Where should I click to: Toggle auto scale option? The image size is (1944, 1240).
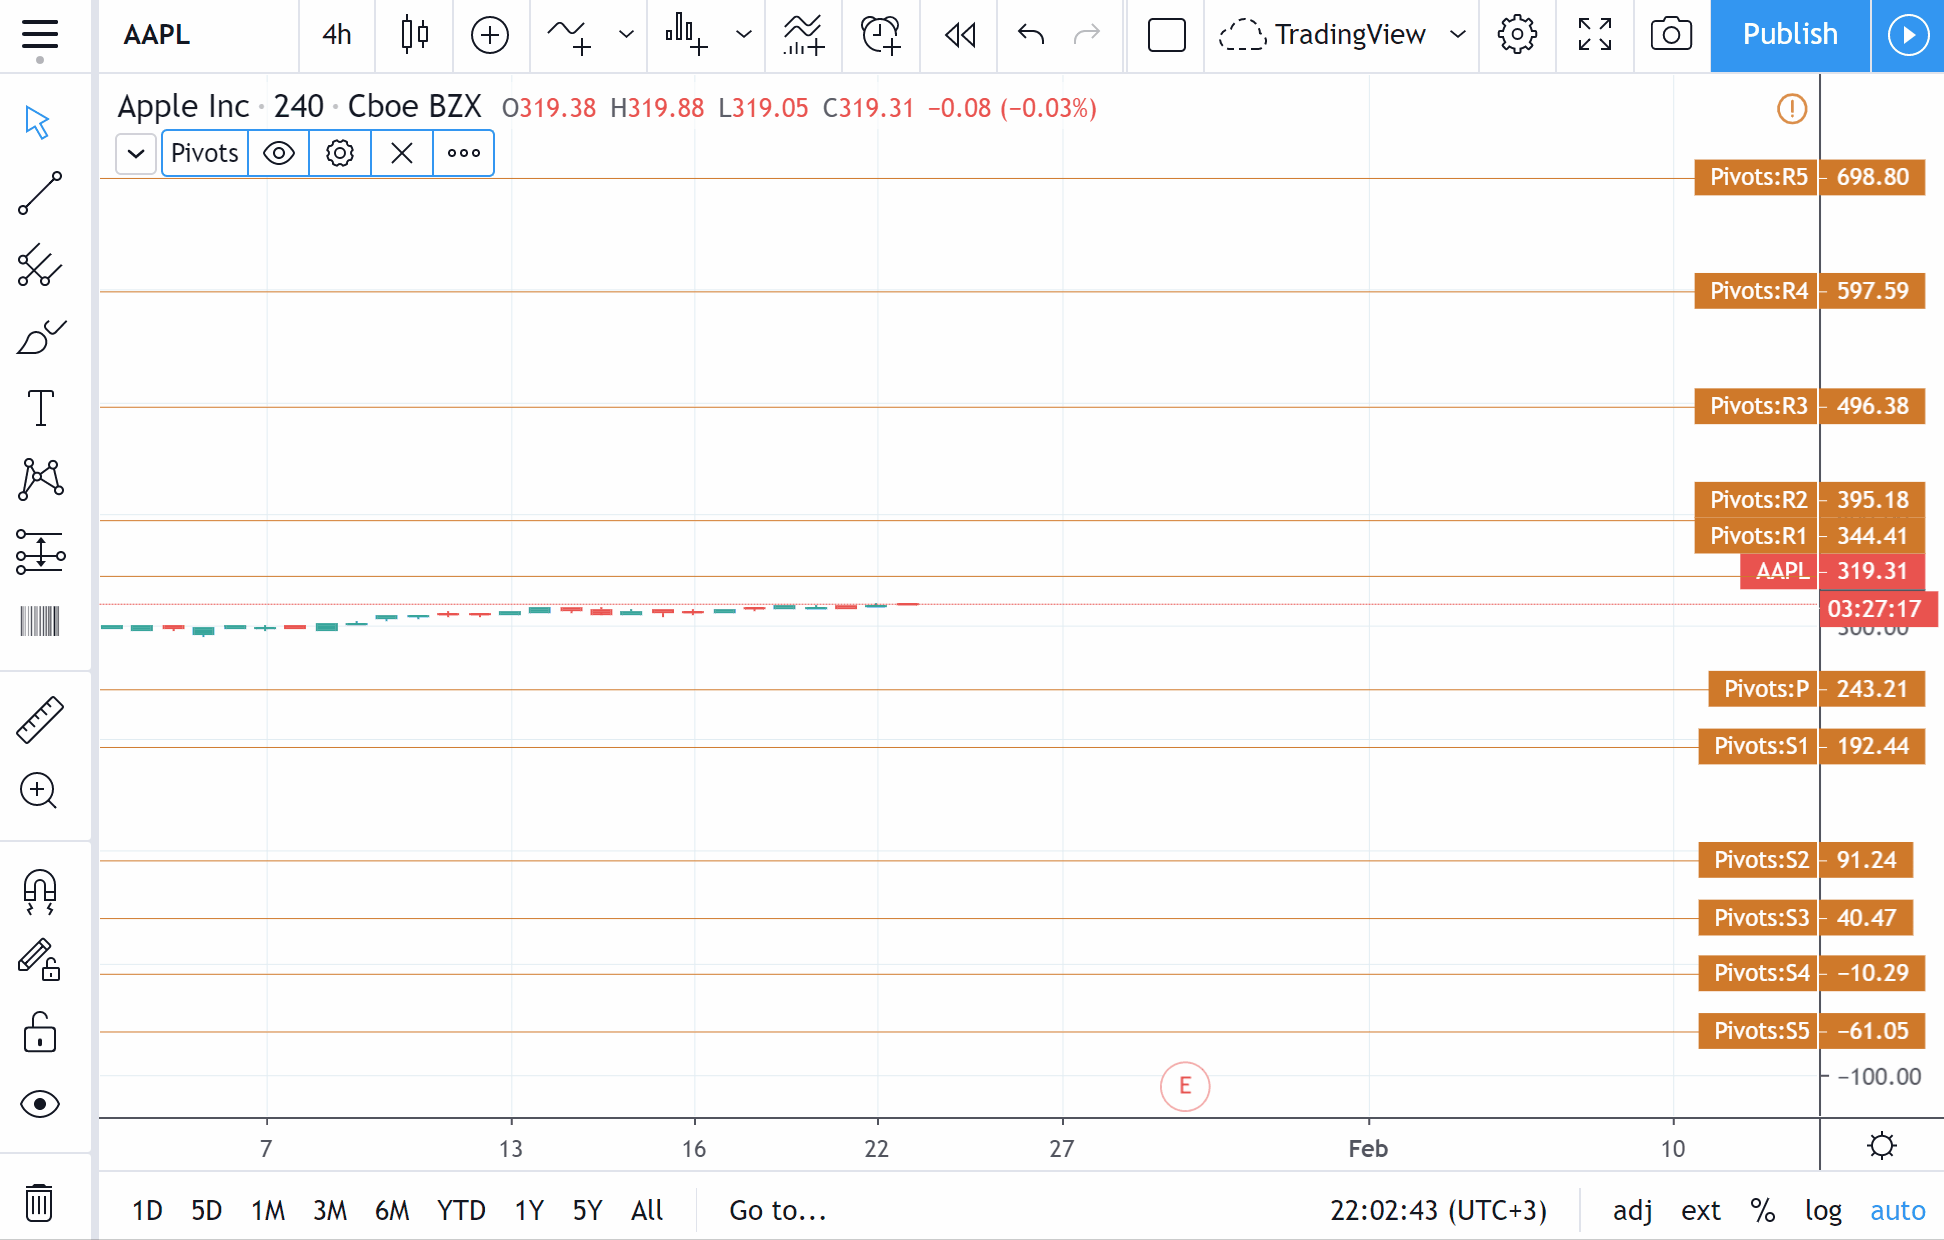pos(1897,1210)
